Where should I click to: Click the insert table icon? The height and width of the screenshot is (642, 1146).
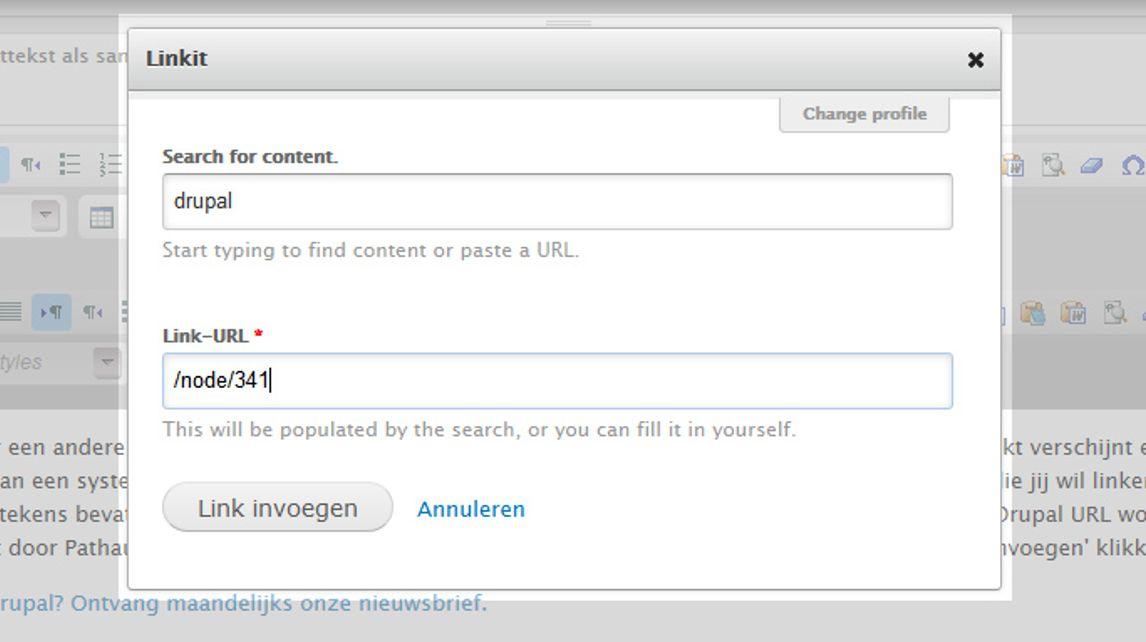[x=101, y=217]
